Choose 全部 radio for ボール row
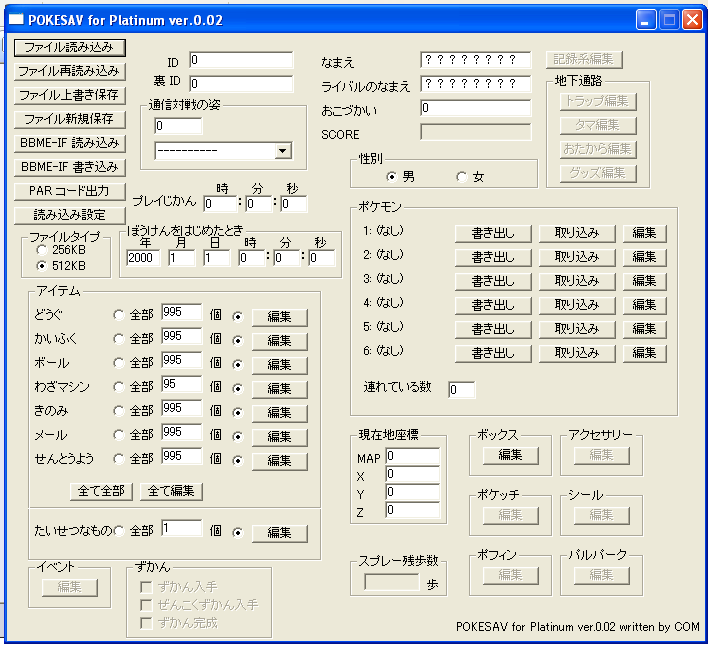 pyautogui.click(x=119, y=363)
